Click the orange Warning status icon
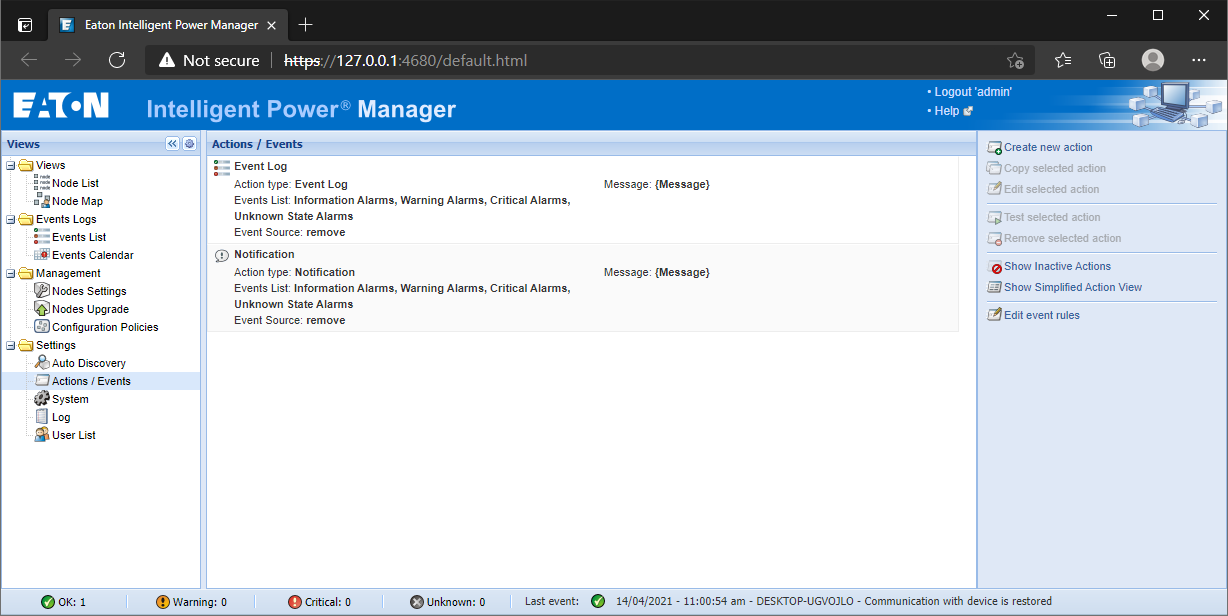Viewport: 1228px width, 616px height. [163, 602]
